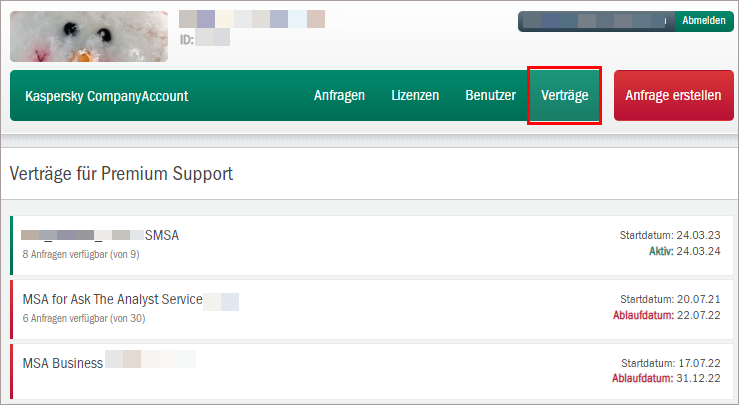The image size is (739, 405).
Task: Click '8 Anfragen verfügbar (von 9)' text
Action: point(81,255)
